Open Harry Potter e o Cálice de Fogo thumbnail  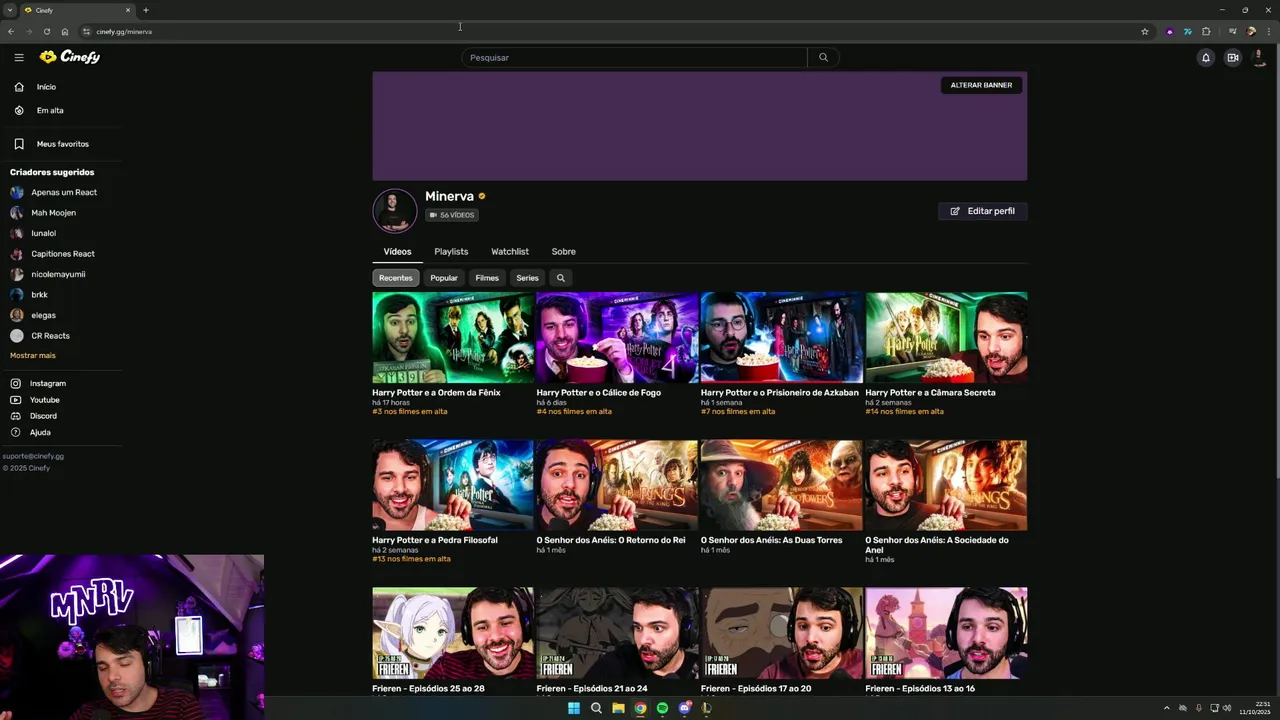pyautogui.click(x=617, y=337)
